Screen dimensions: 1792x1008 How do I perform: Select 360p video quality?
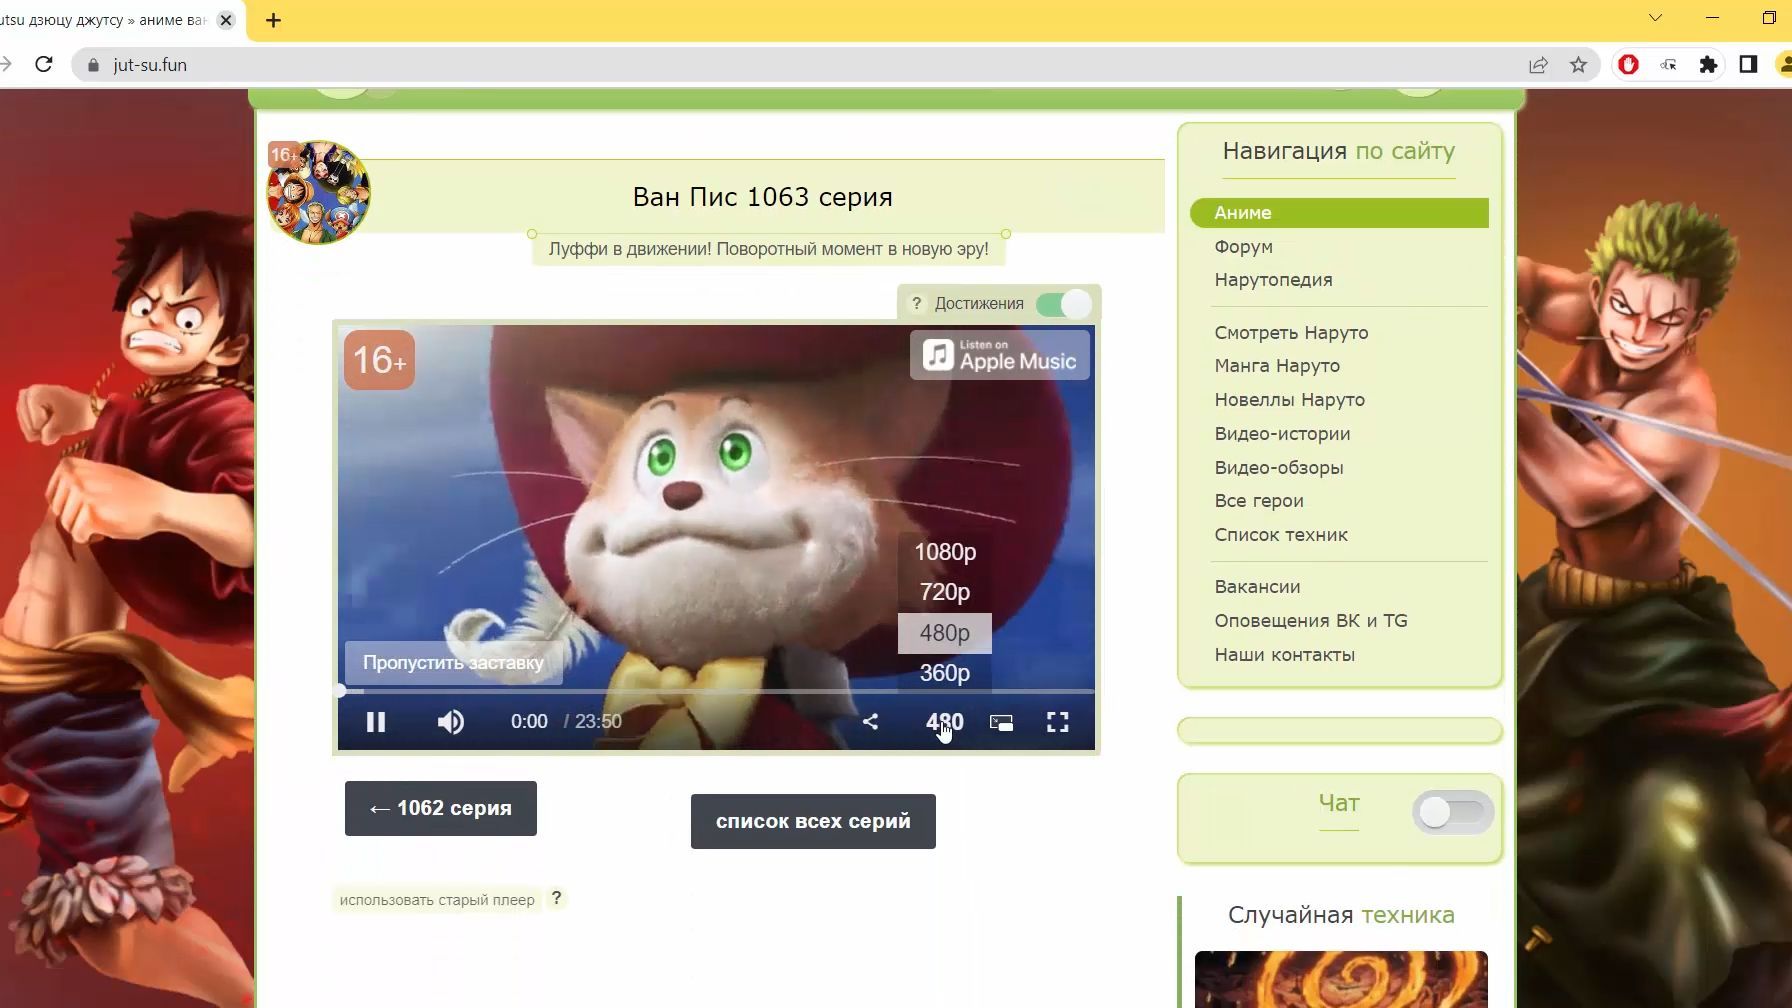945,673
